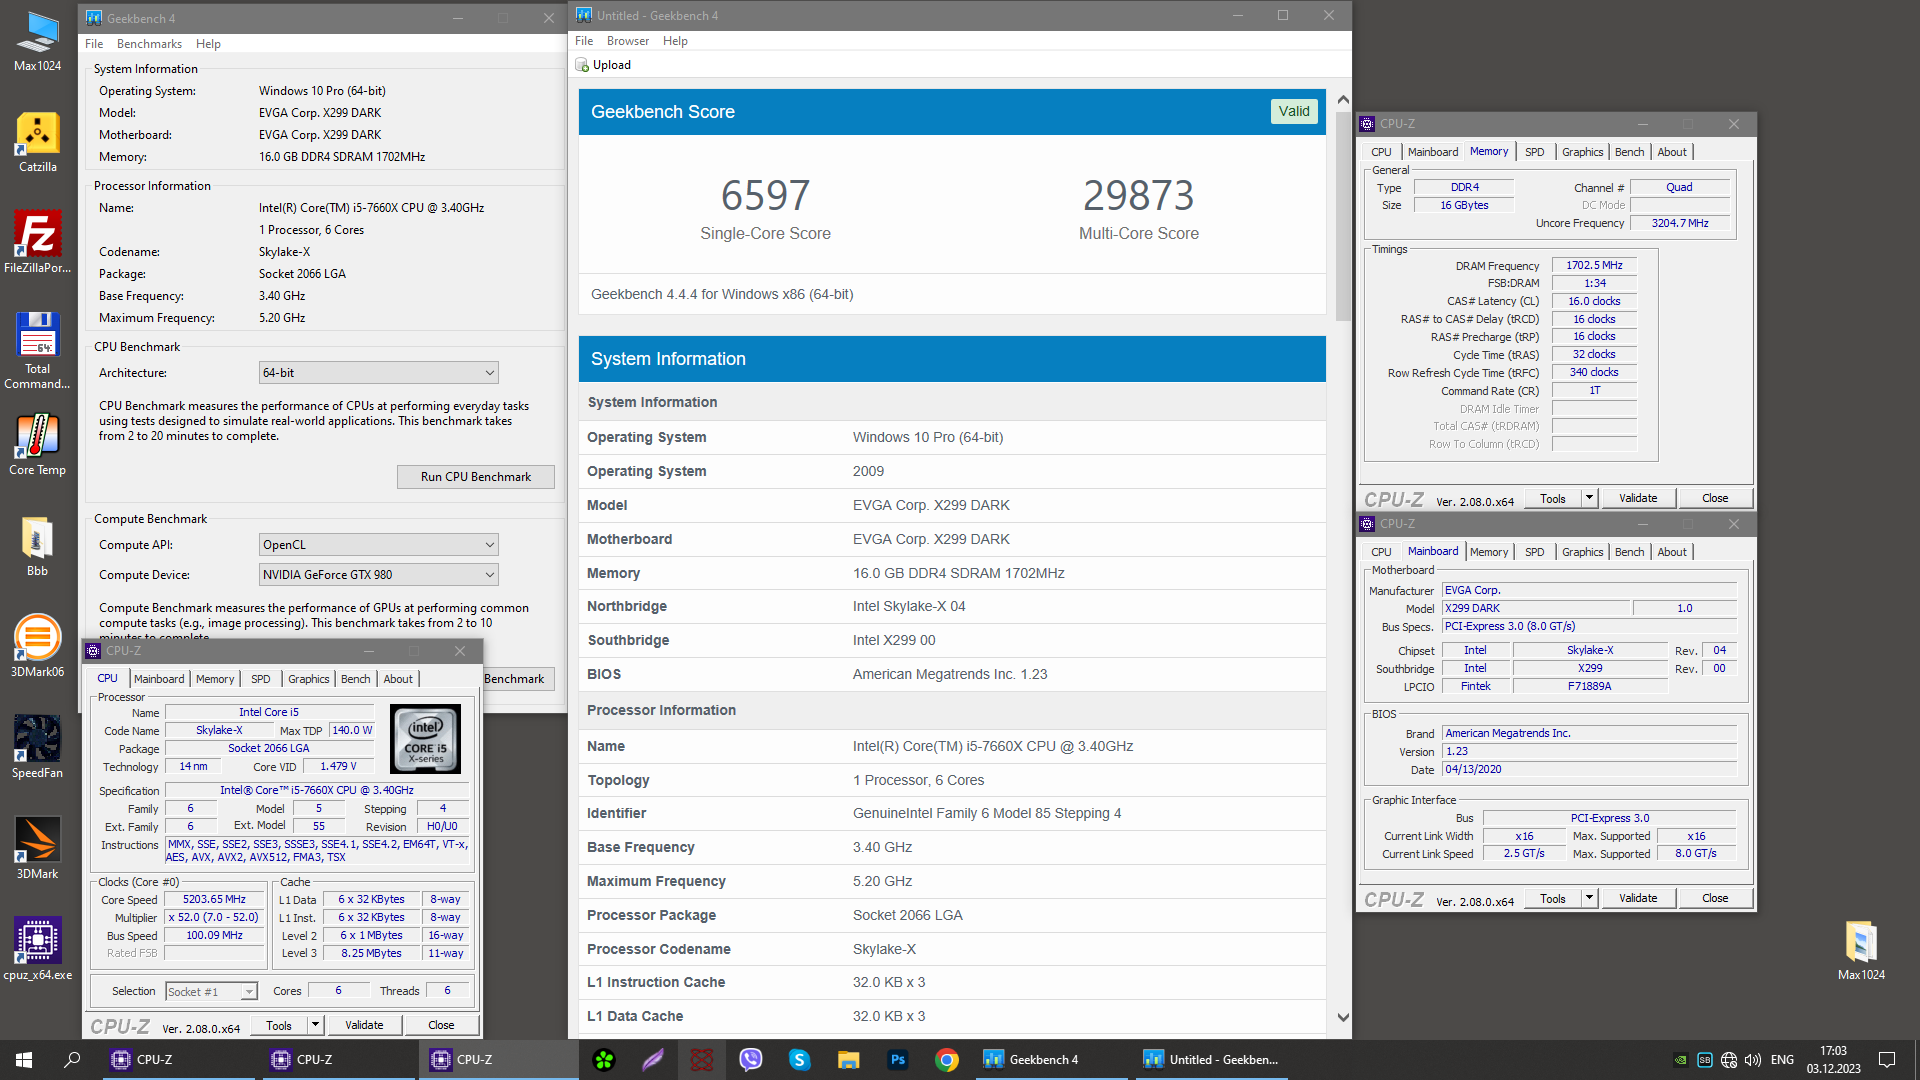The width and height of the screenshot is (1920, 1080).
Task: Click BIOS date 04/13/2020 field
Action: (1589, 770)
